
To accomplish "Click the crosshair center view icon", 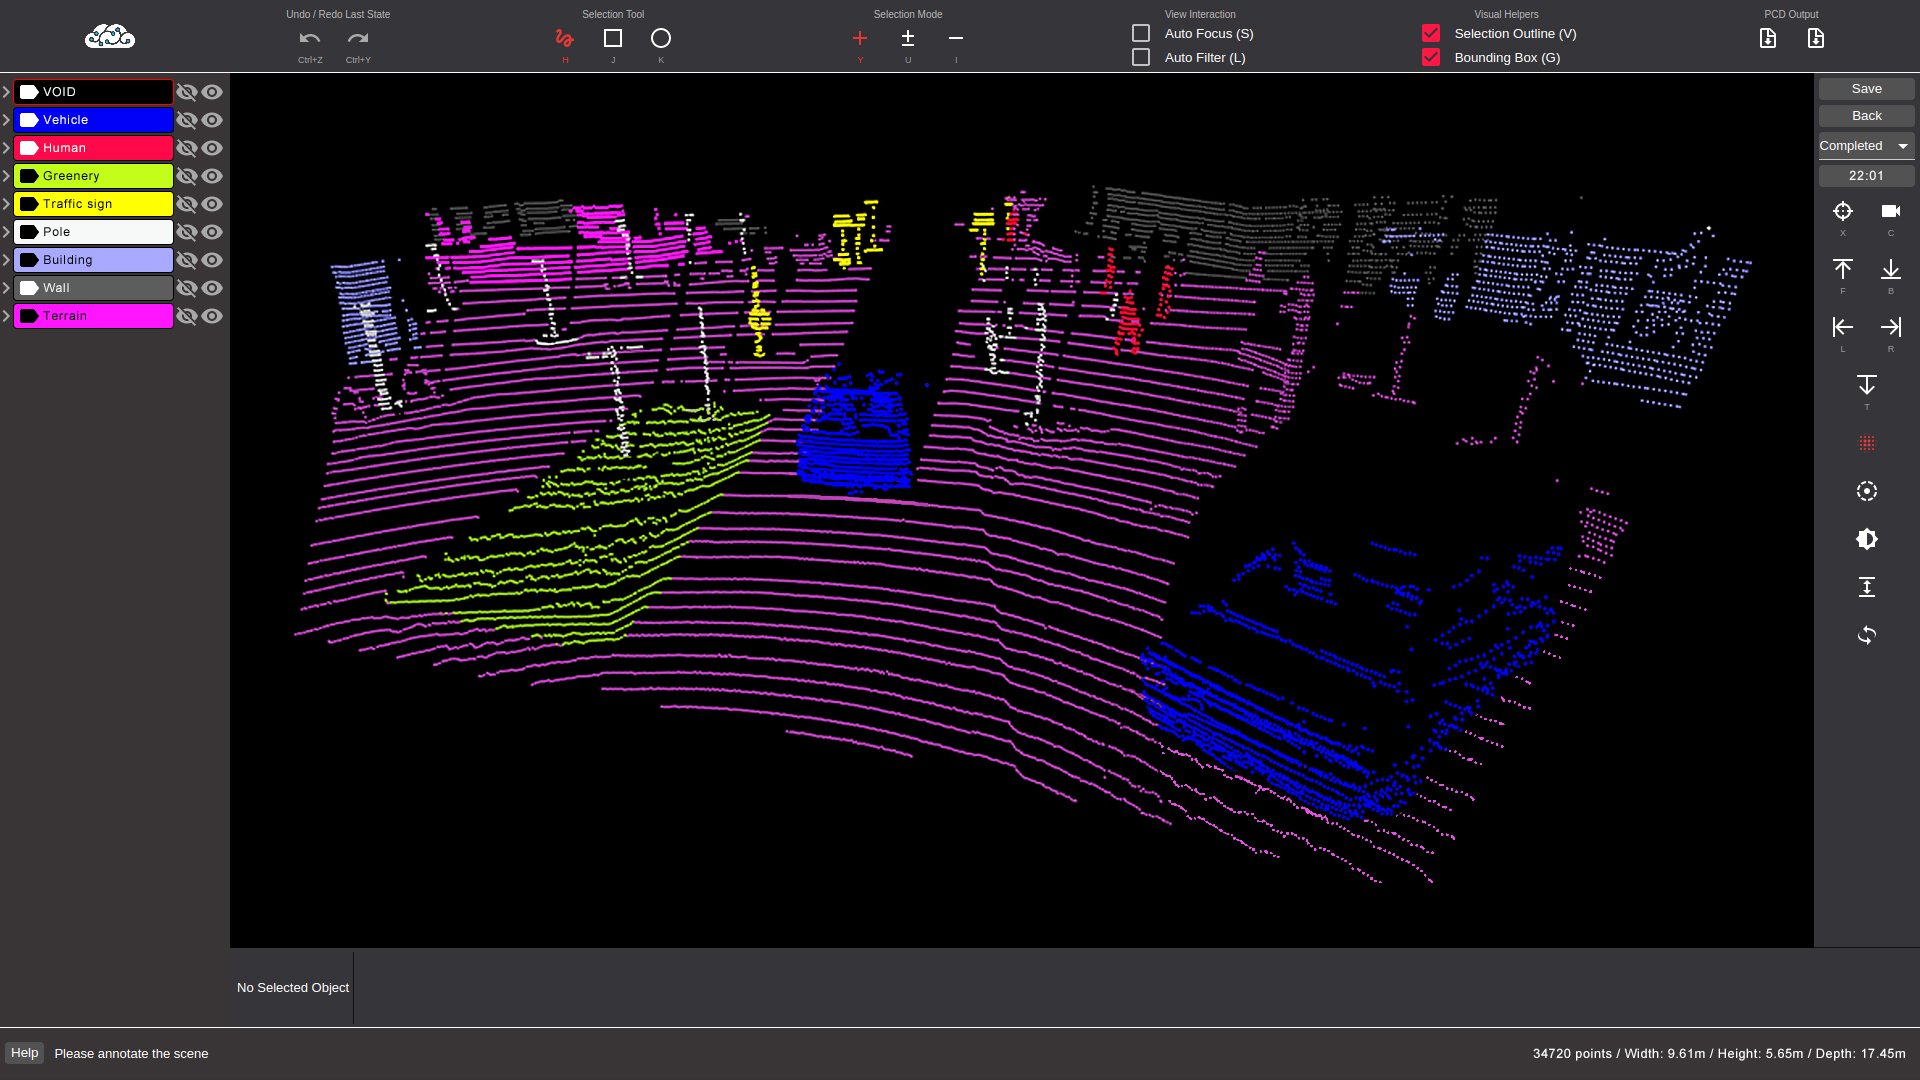I will (x=1843, y=211).
